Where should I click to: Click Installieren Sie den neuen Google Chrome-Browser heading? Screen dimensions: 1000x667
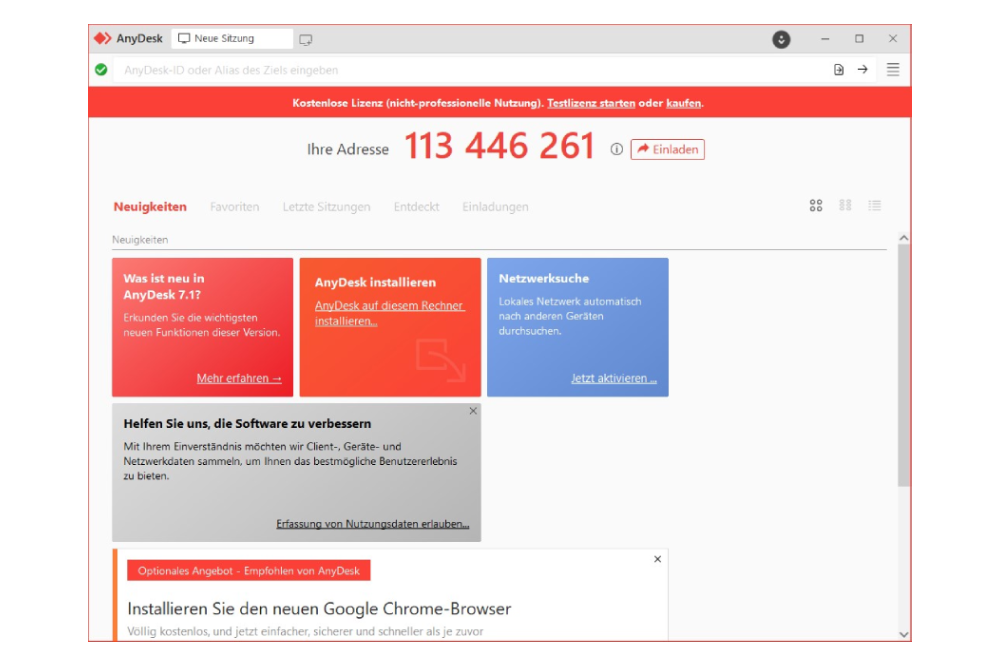pos(319,609)
